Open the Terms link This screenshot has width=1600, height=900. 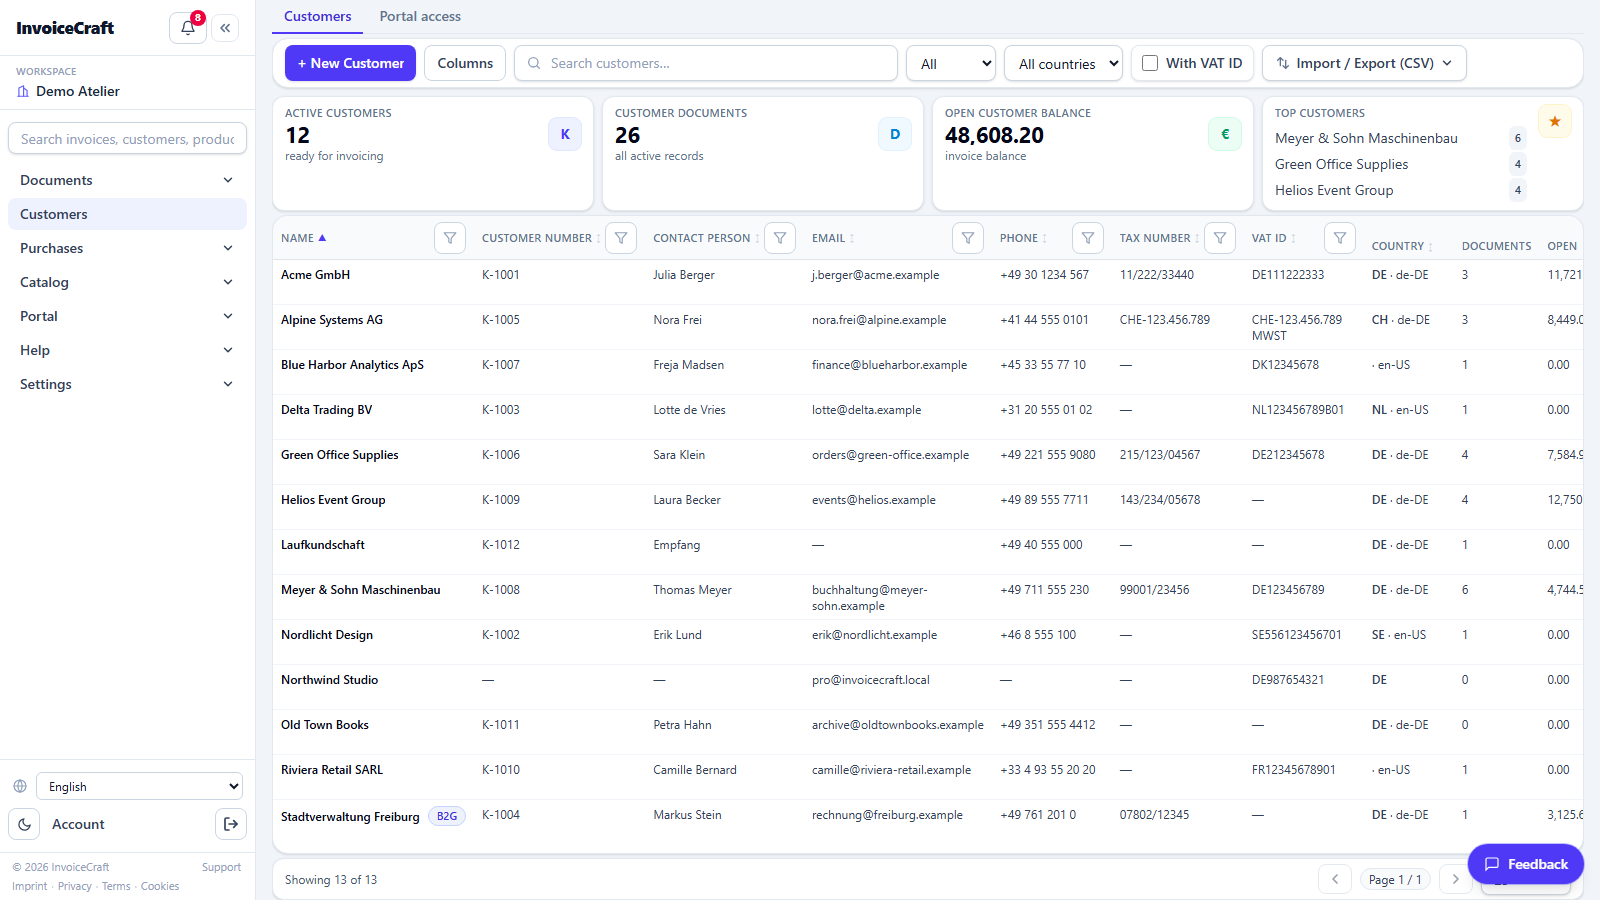click(116, 886)
